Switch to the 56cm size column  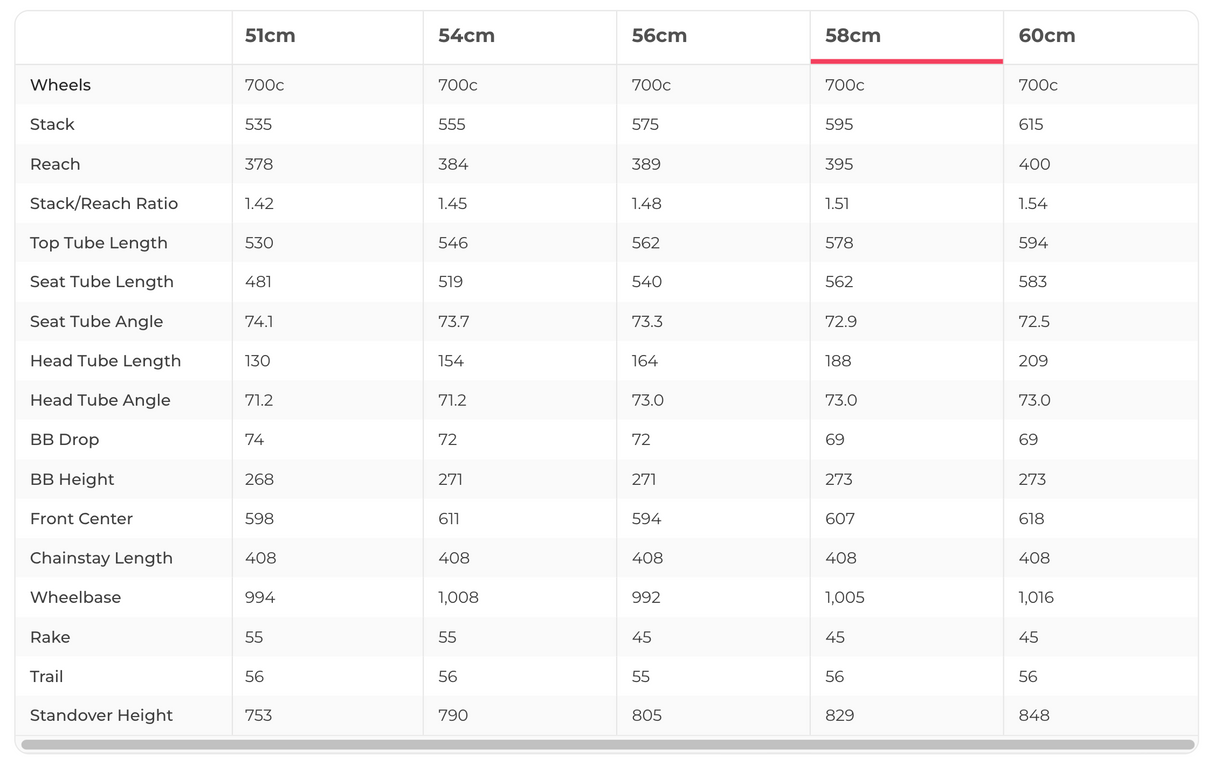[659, 36]
